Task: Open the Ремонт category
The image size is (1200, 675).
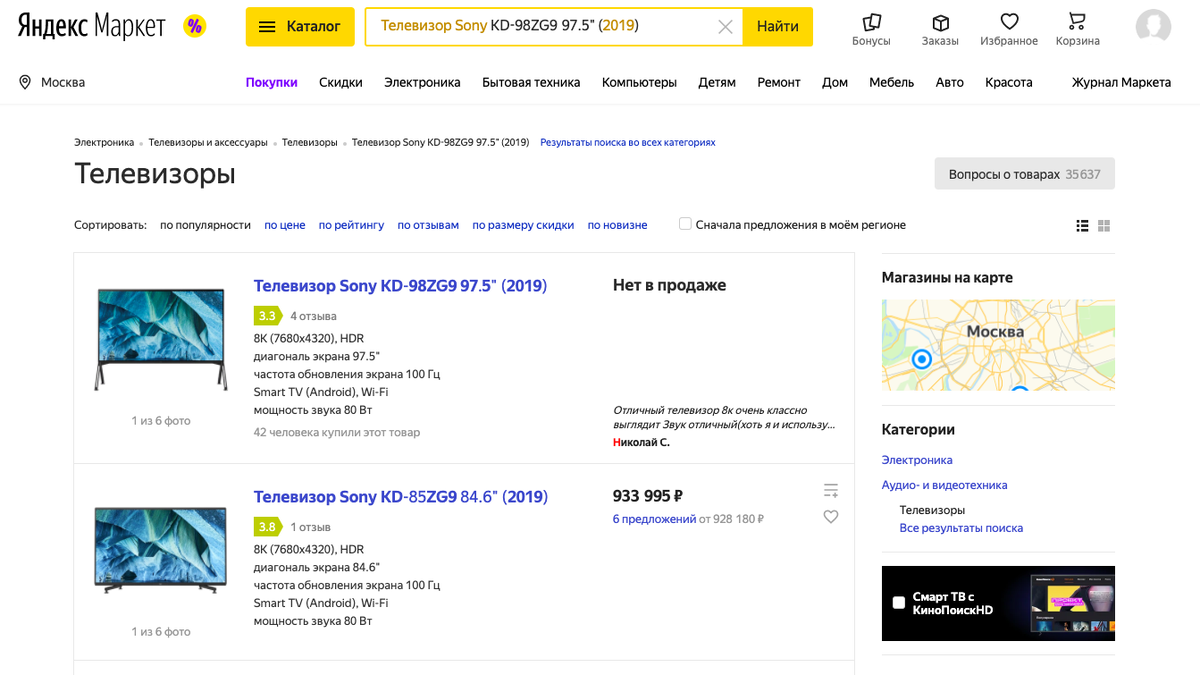Action: click(779, 82)
